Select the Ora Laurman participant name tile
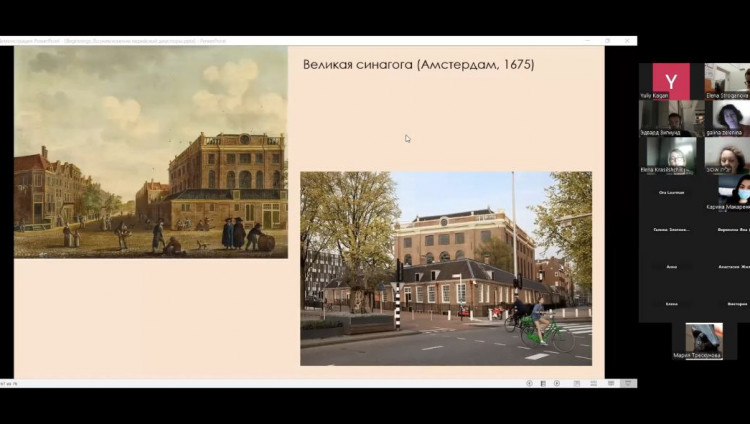750x424 pixels. pos(672,192)
